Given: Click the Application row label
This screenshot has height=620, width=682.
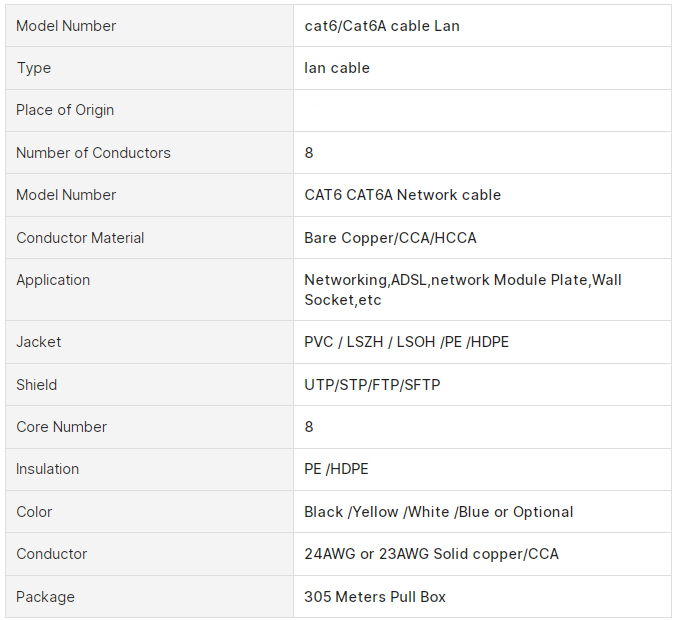Looking at the screenshot, I should point(53,280).
